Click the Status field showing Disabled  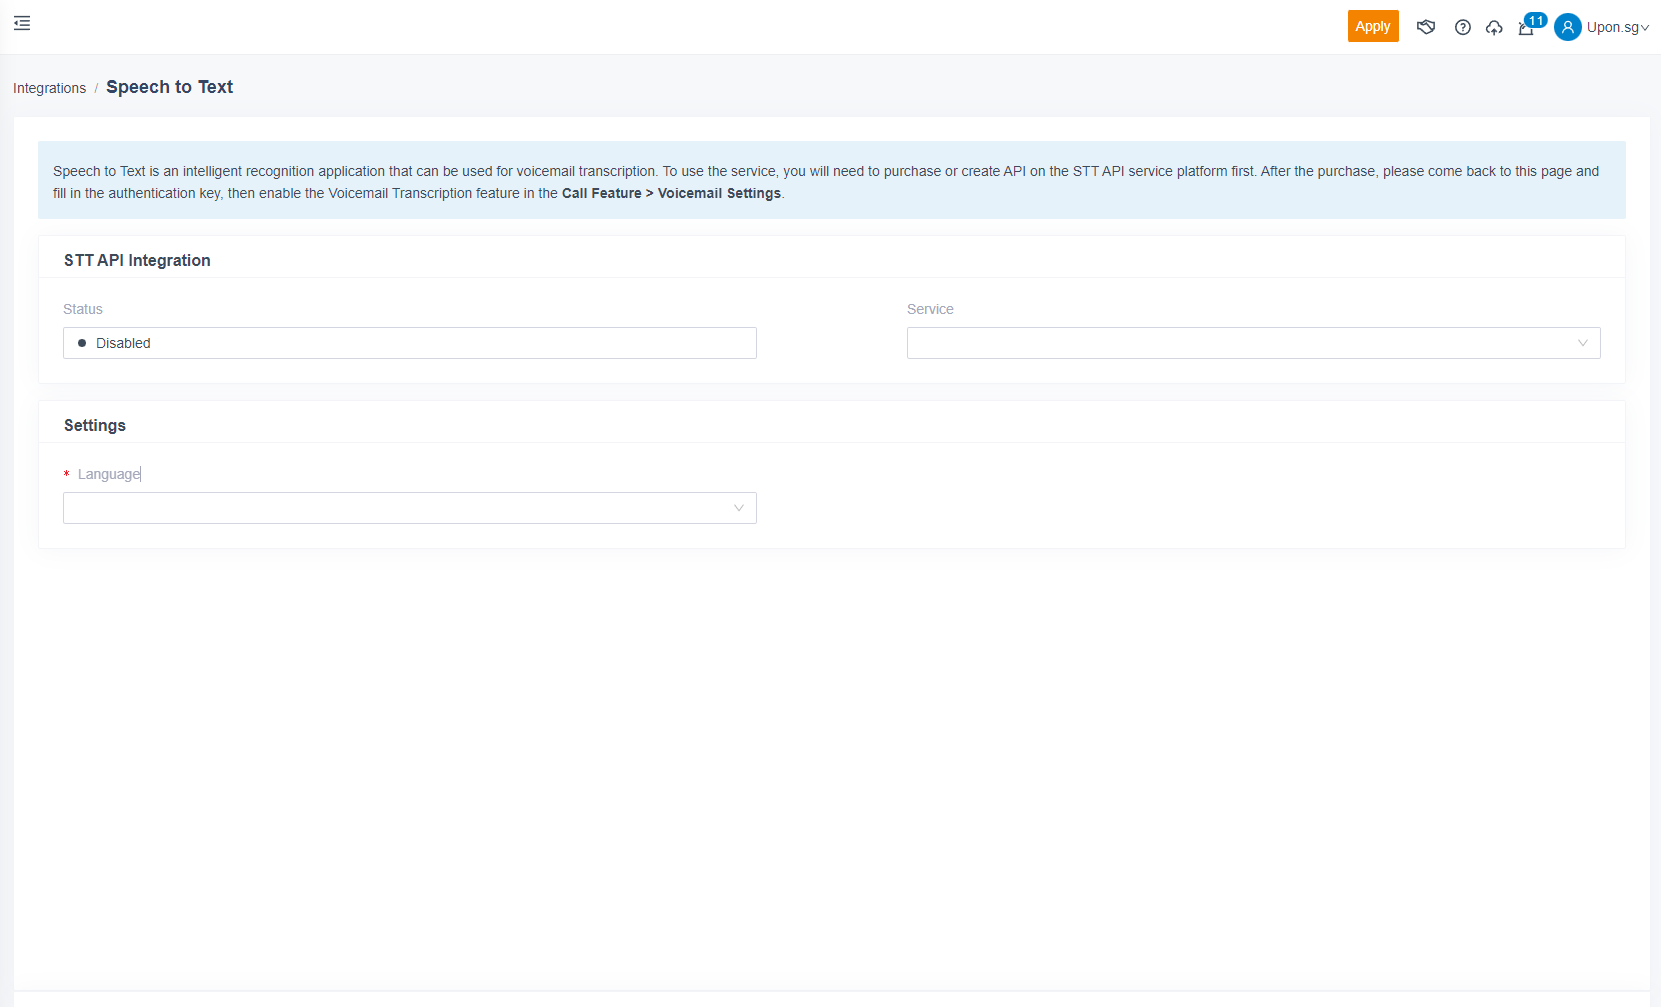point(409,343)
